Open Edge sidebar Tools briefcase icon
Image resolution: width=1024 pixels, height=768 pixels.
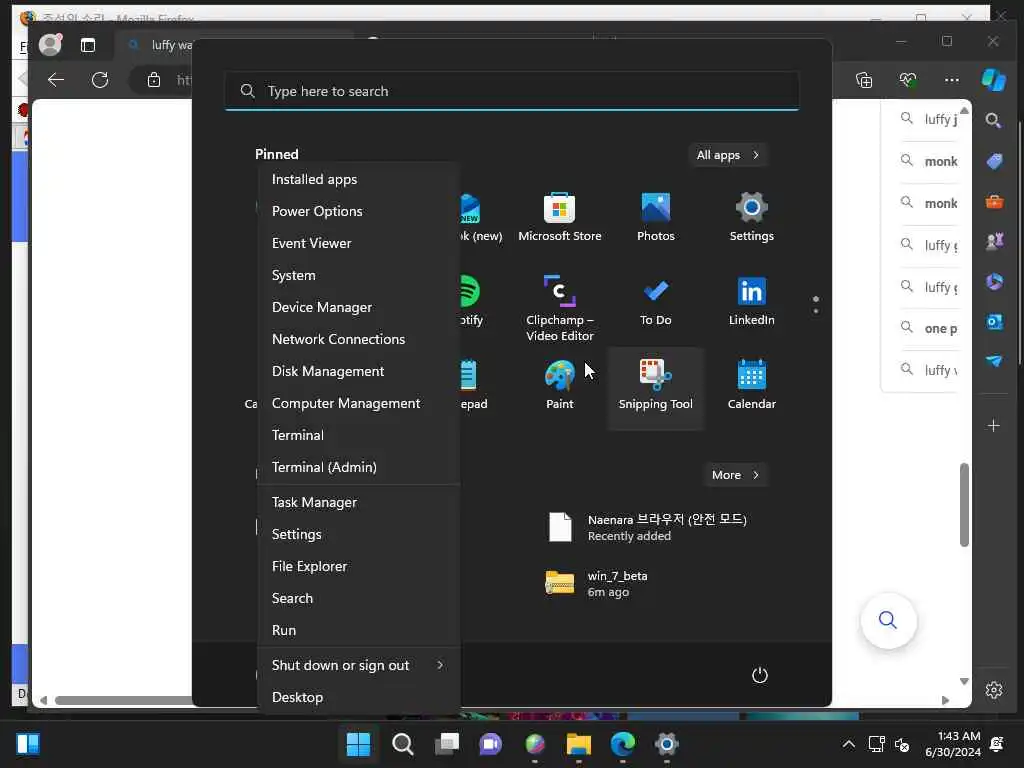(994, 201)
